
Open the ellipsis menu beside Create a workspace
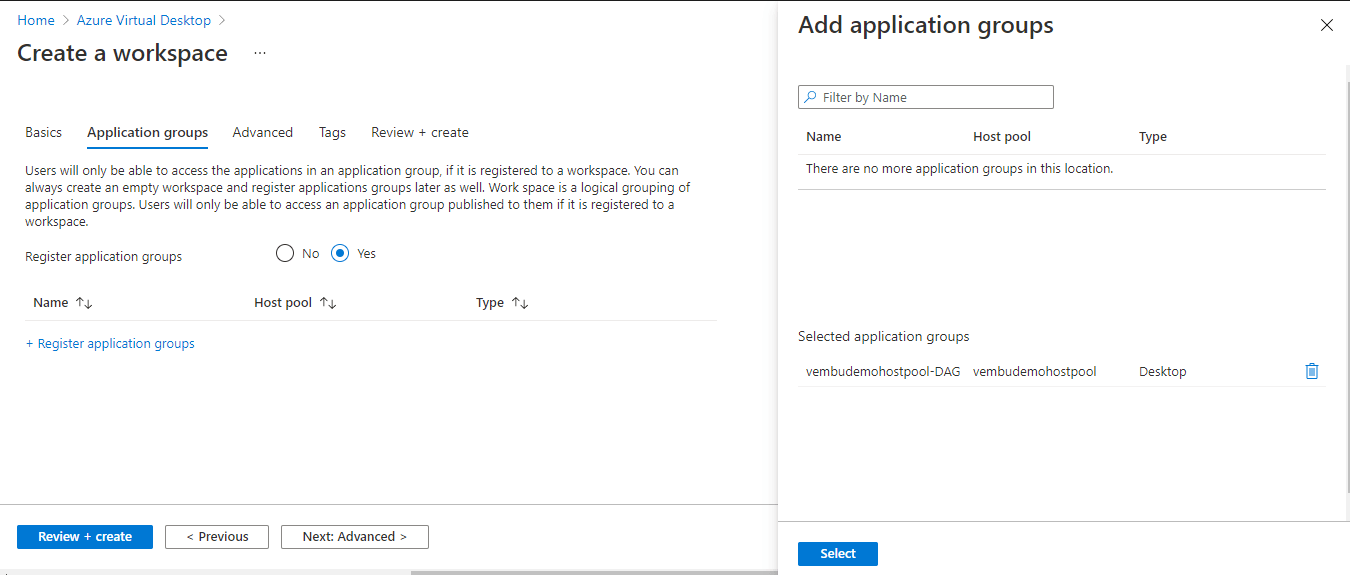coord(260,53)
